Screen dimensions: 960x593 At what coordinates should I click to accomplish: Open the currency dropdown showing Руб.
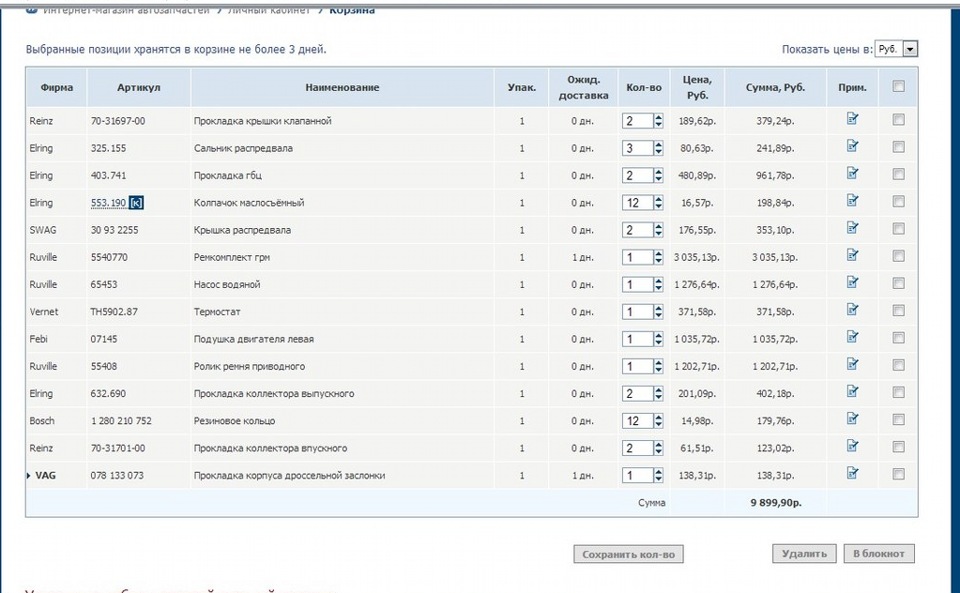pos(896,49)
